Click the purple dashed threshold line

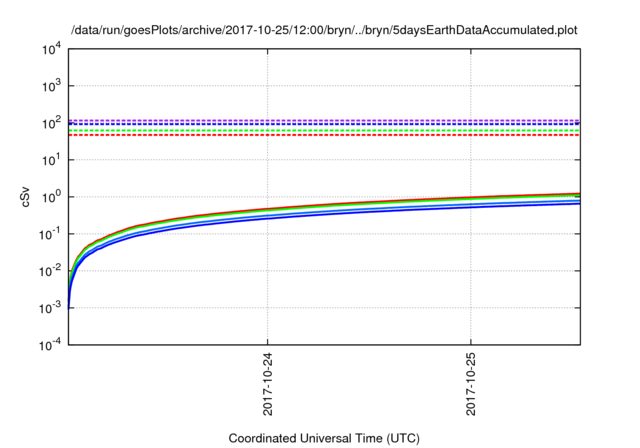pyautogui.click(x=324, y=120)
